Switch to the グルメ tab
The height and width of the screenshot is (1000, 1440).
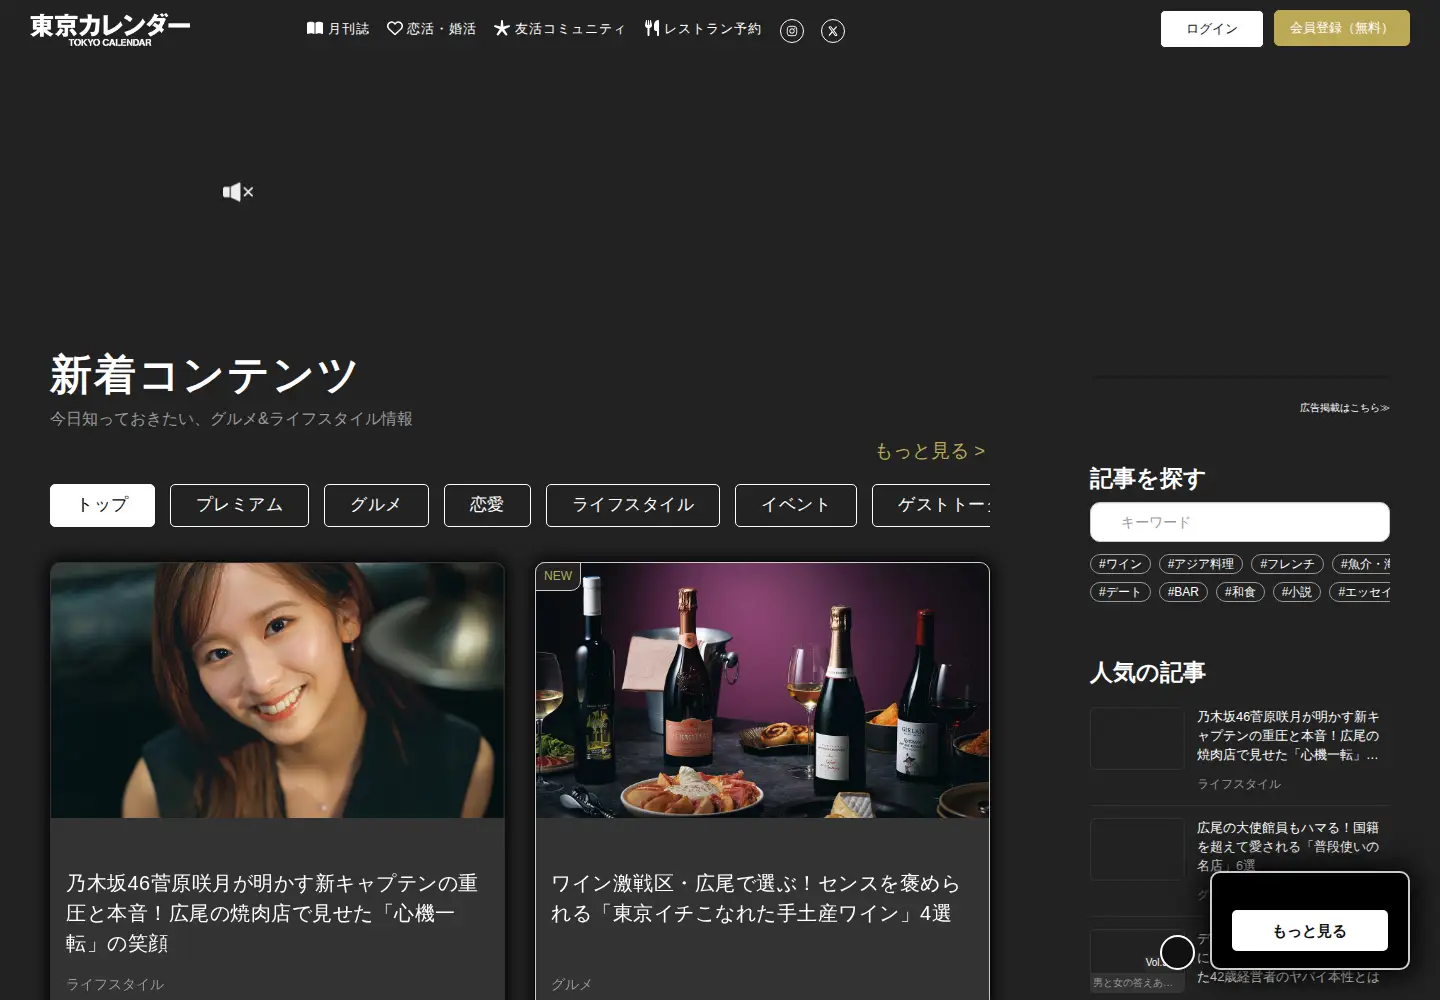coord(376,505)
